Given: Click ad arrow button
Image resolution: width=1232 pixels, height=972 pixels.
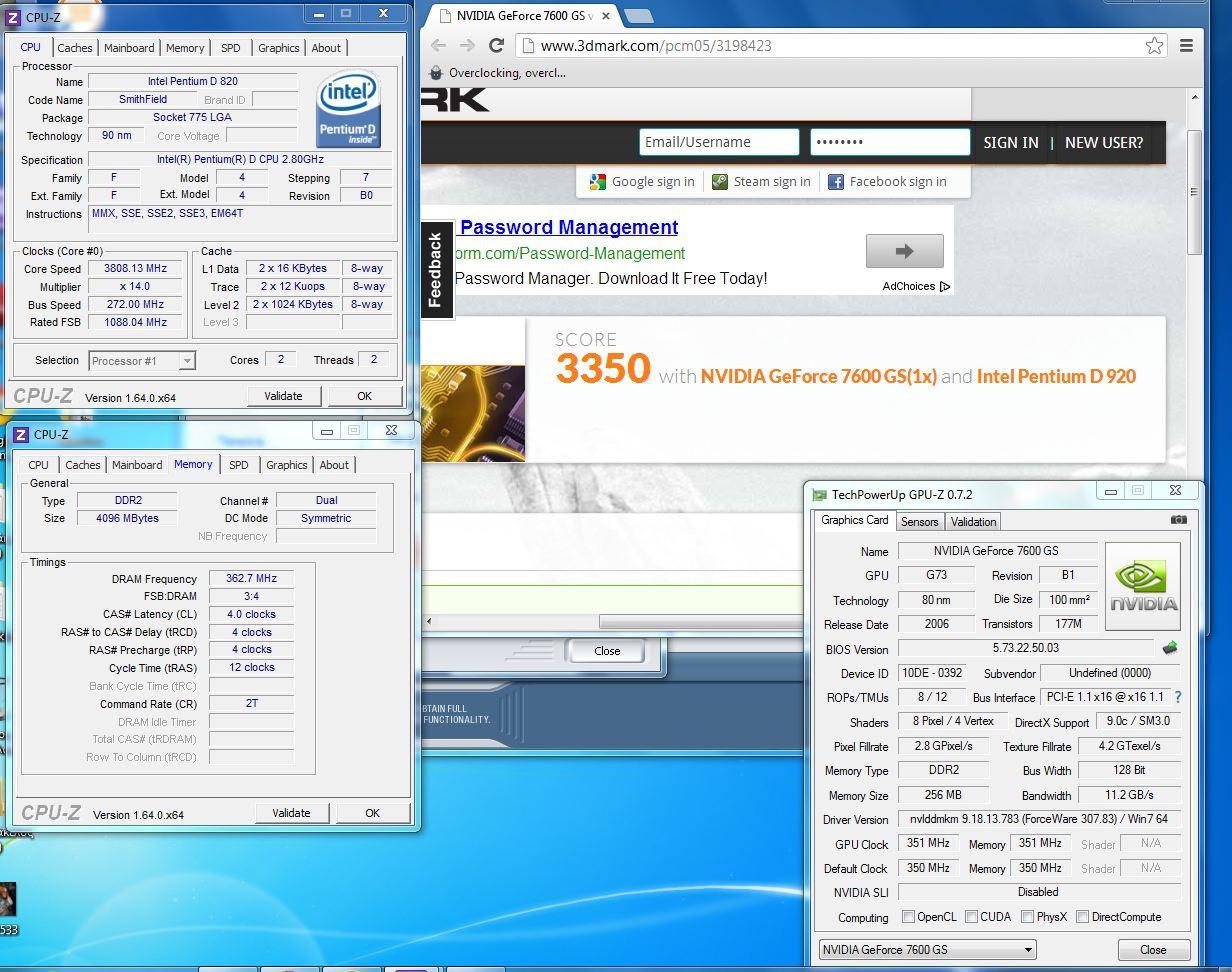Looking at the screenshot, I should tap(905, 251).
